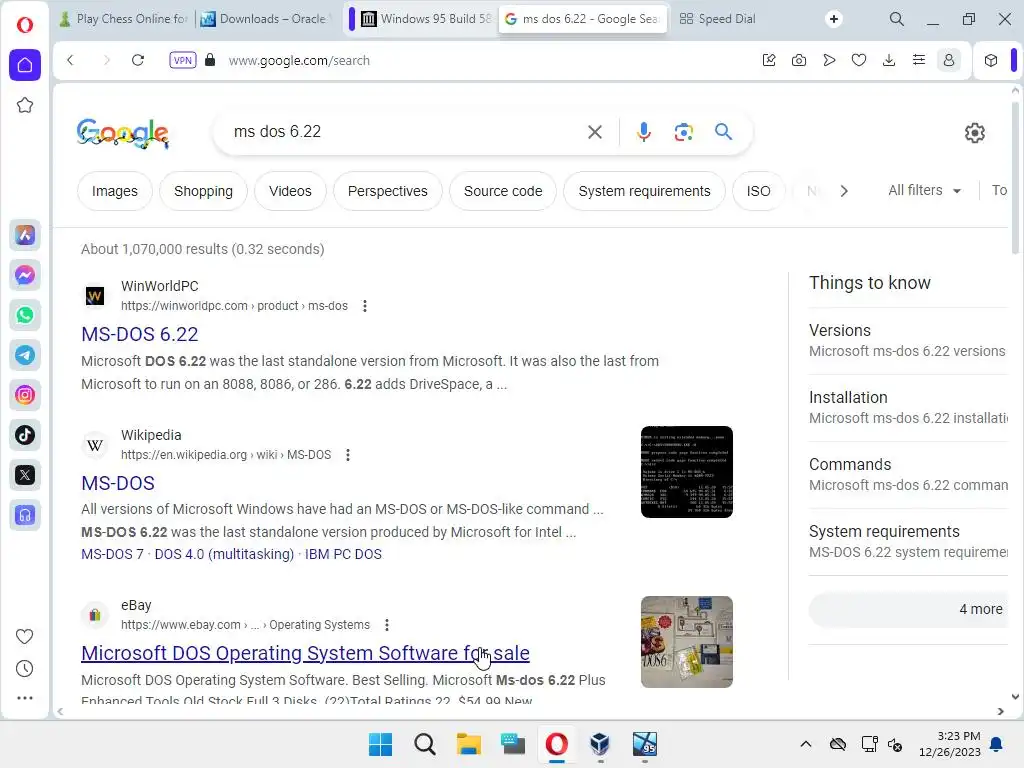Open Google quick settings gear
1024x768 pixels.
click(x=974, y=133)
